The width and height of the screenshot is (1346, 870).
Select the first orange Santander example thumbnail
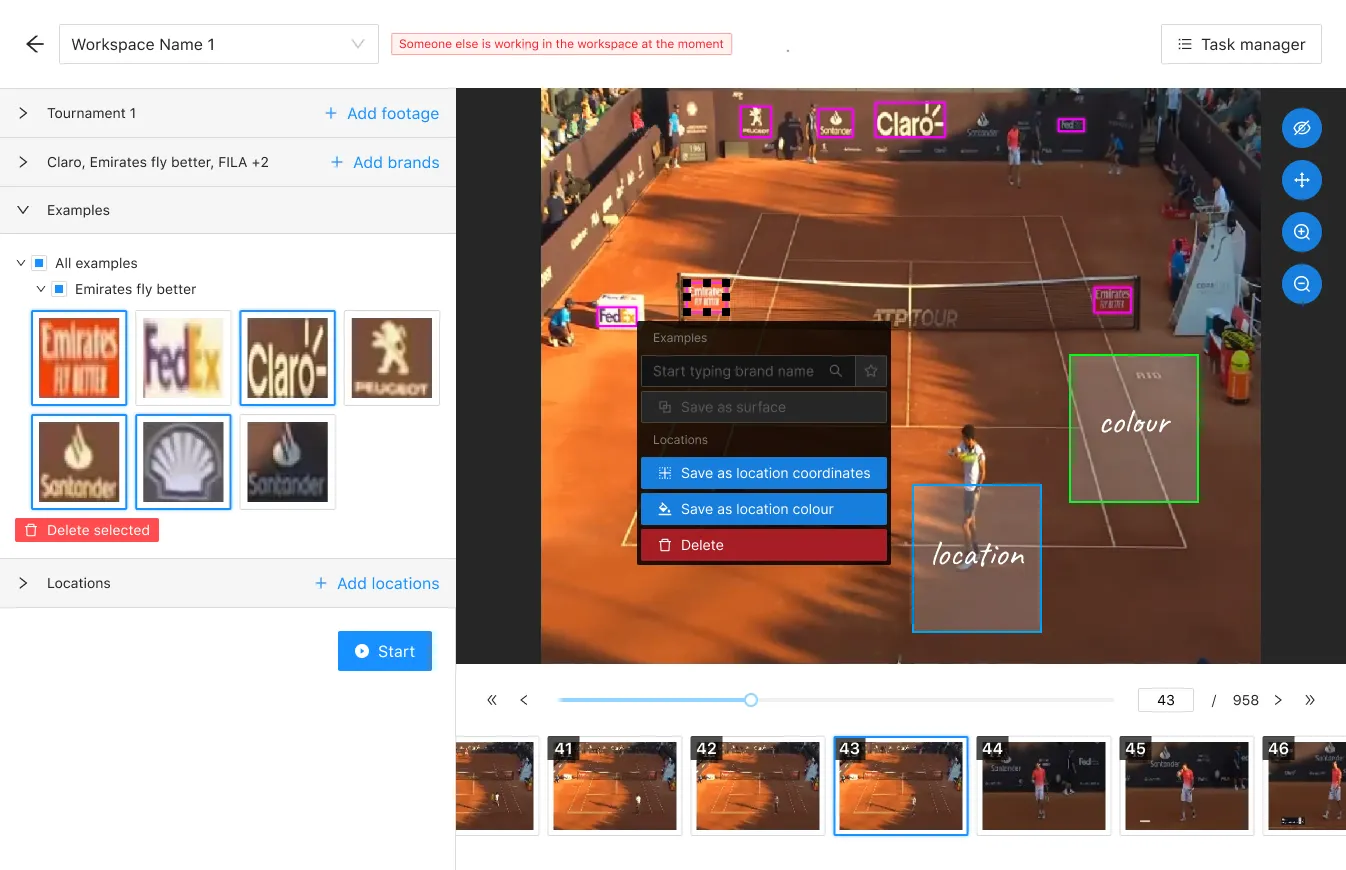point(79,462)
